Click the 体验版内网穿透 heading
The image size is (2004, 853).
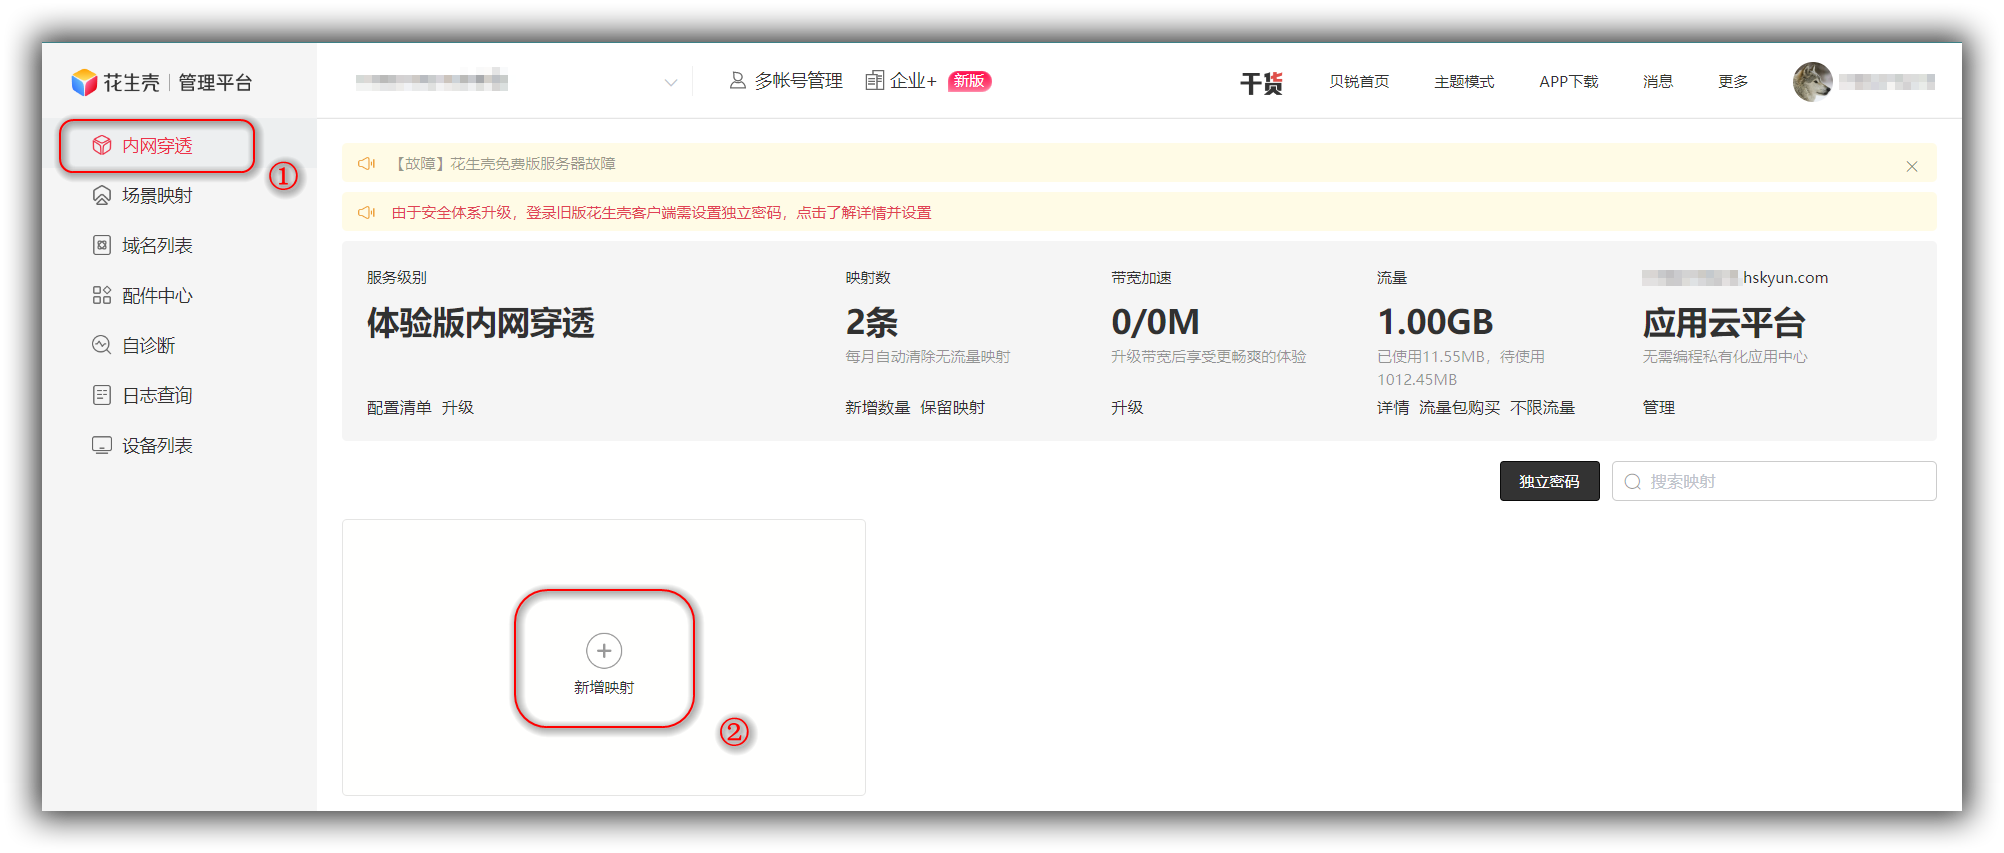pos(480,322)
